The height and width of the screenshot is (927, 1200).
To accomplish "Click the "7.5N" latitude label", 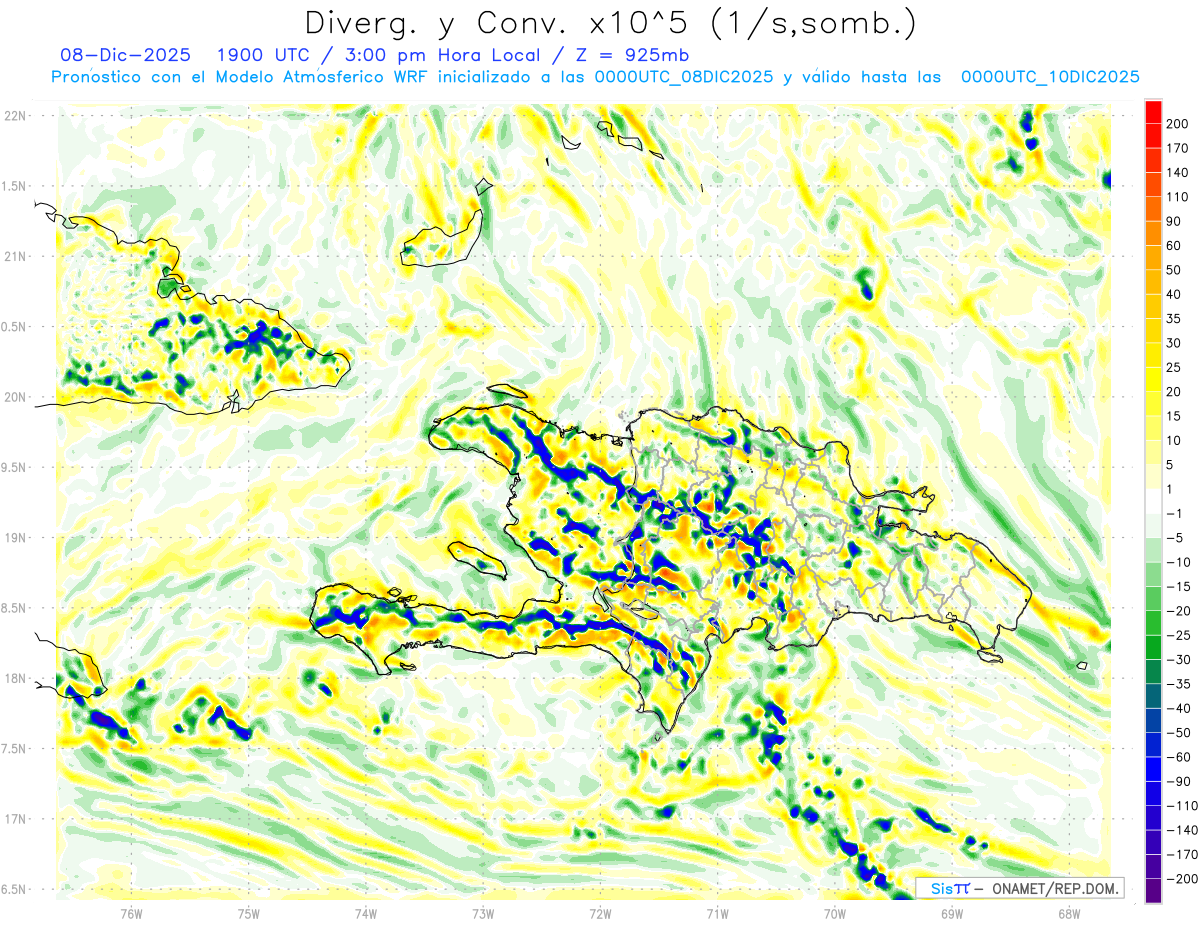I will point(15,748).
